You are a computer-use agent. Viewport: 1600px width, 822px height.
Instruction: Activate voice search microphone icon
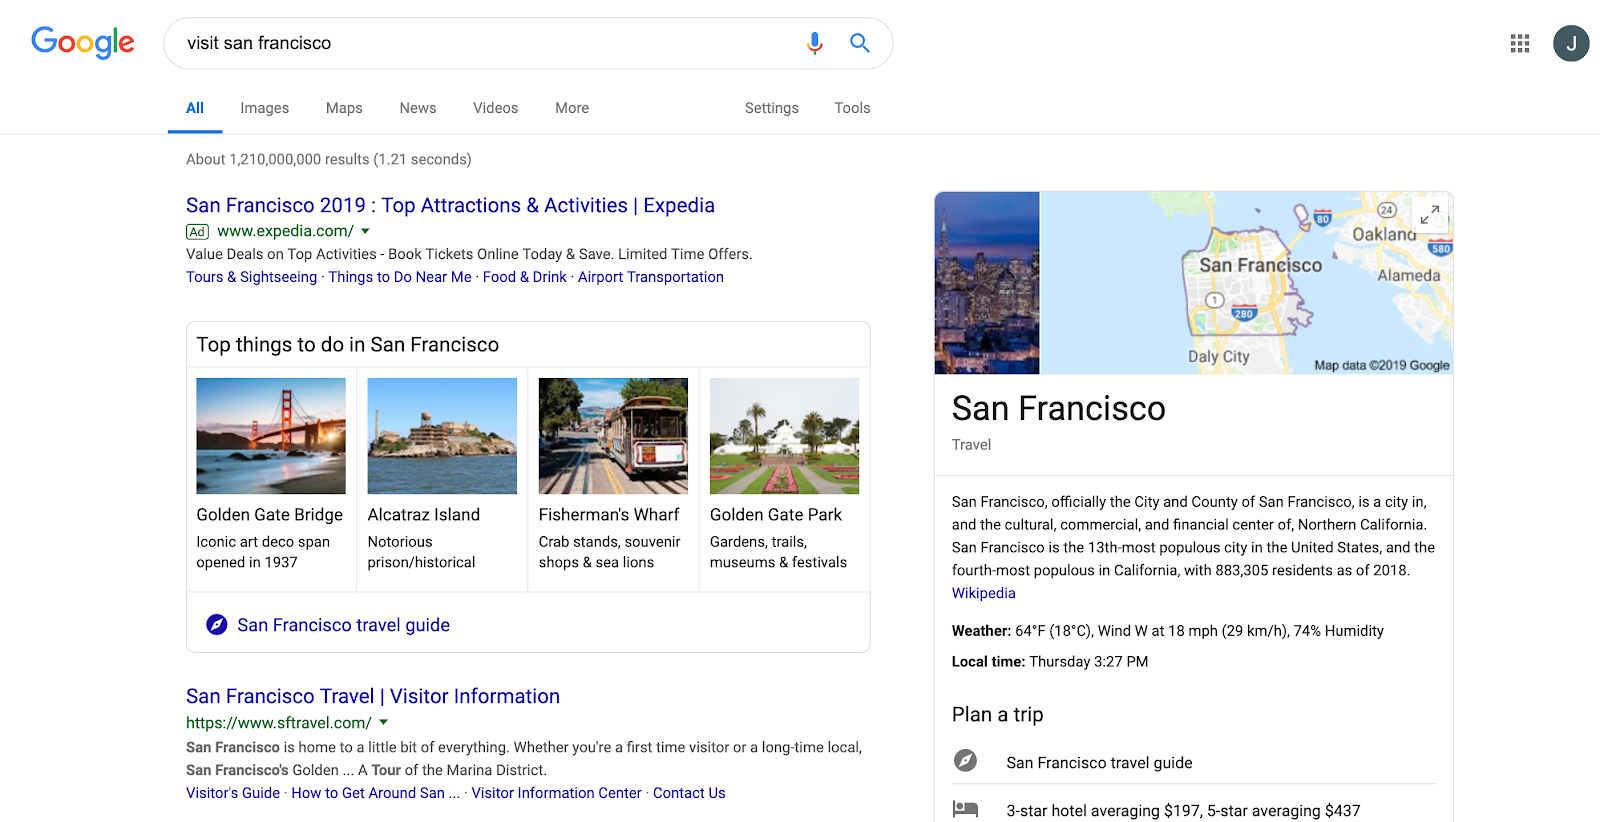[815, 43]
